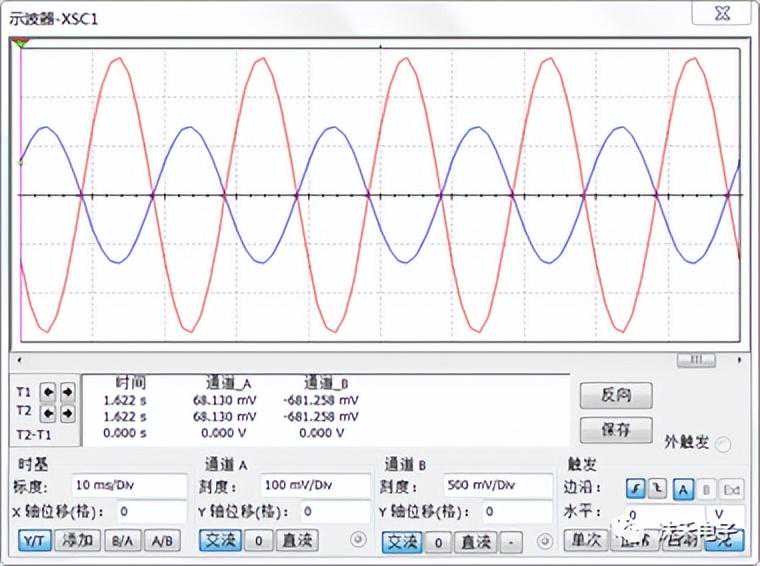
Task: Open the timebase 标度 10 ms/Div field
Action: point(129,486)
